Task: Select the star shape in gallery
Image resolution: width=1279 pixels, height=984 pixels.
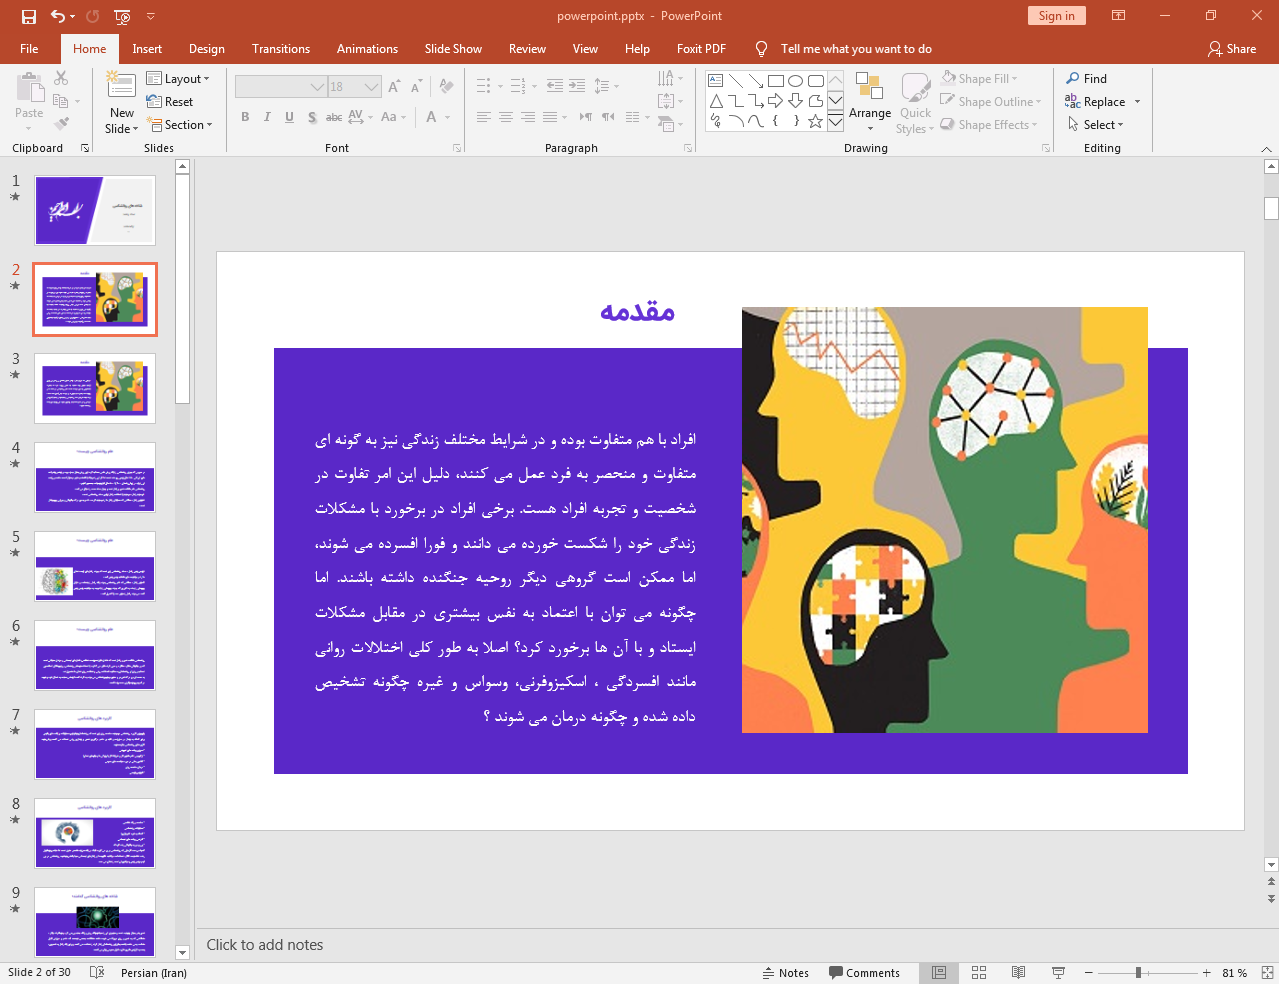Action: (x=815, y=121)
